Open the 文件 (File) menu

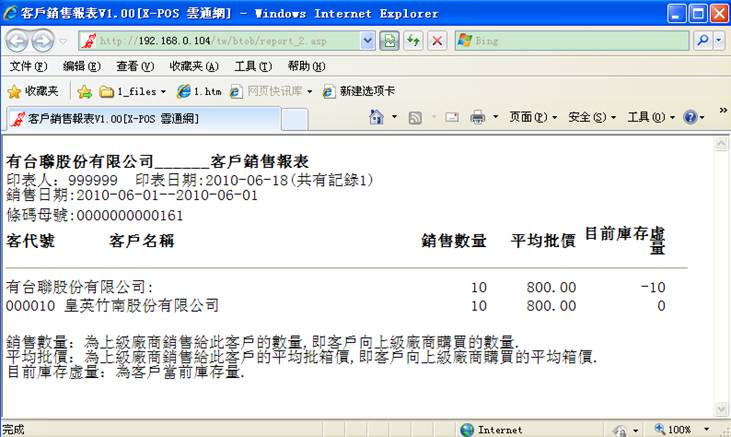(x=27, y=66)
